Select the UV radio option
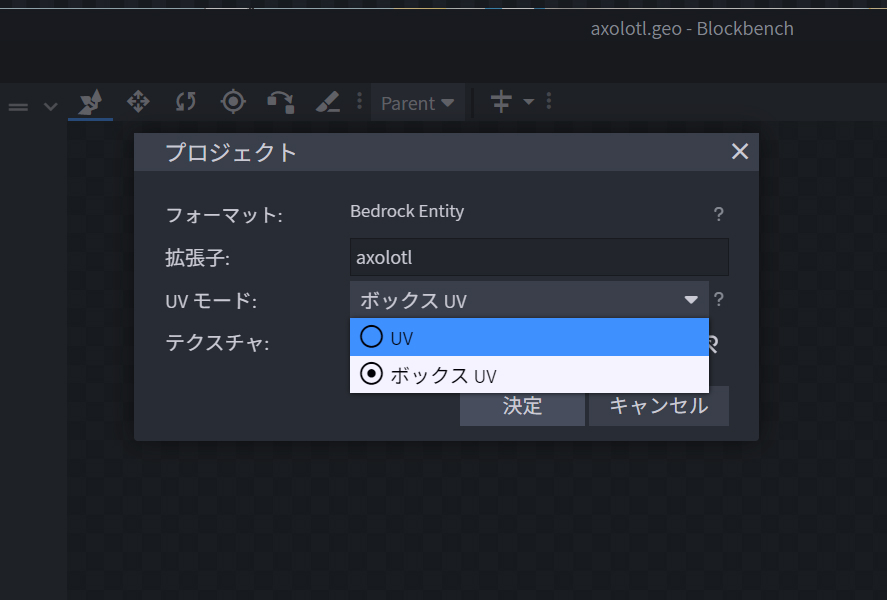Image resolution: width=887 pixels, height=600 pixels. [x=529, y=337]
